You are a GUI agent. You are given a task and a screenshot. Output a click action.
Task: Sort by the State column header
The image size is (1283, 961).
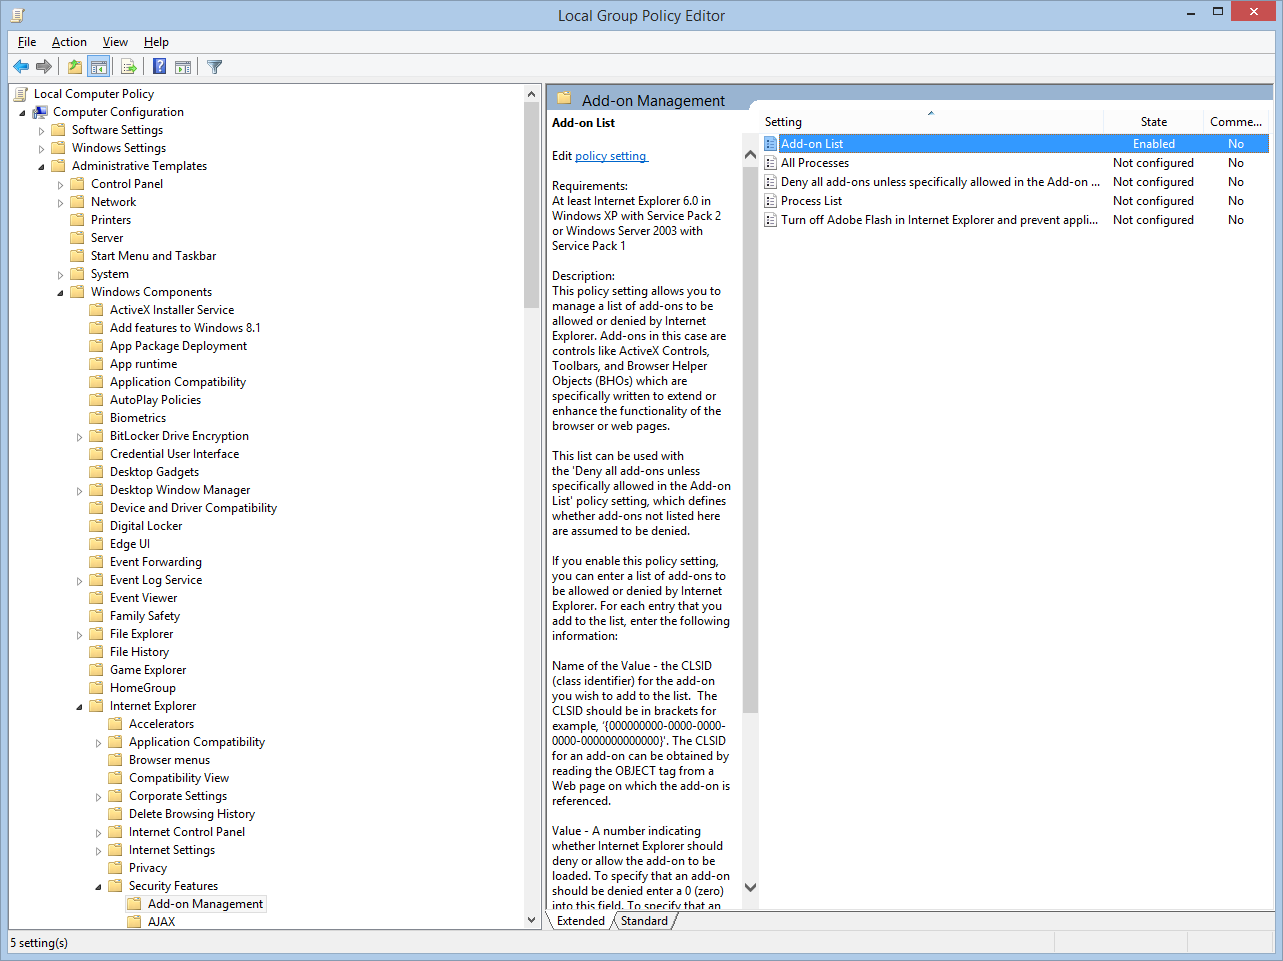[1153, 122]
